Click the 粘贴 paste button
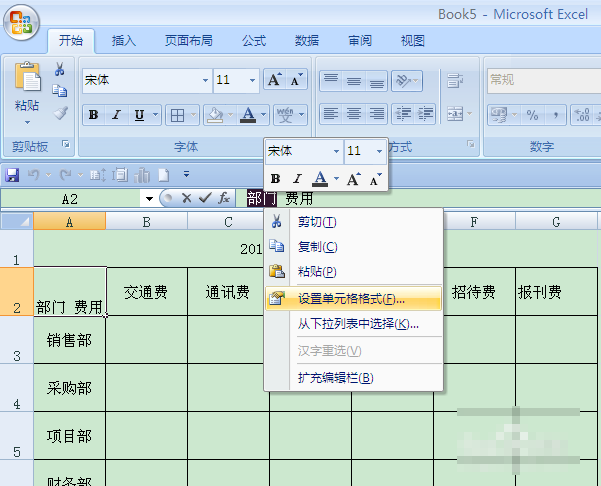 click(x=27, y=93)
